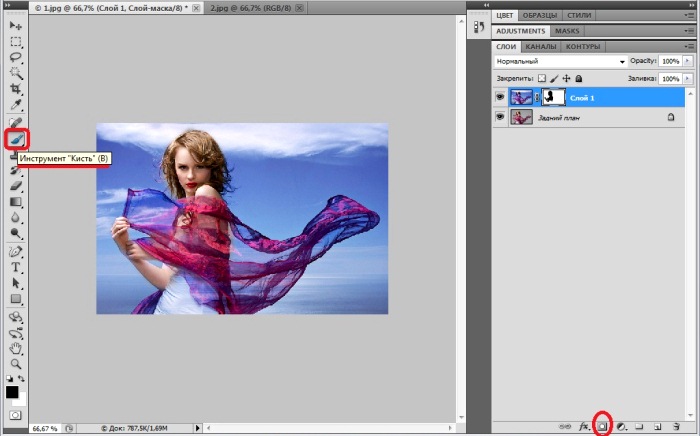The height and width of the screenshot is (436, 700).
Task: Select the Lasso tool
Action: (16, 57)
